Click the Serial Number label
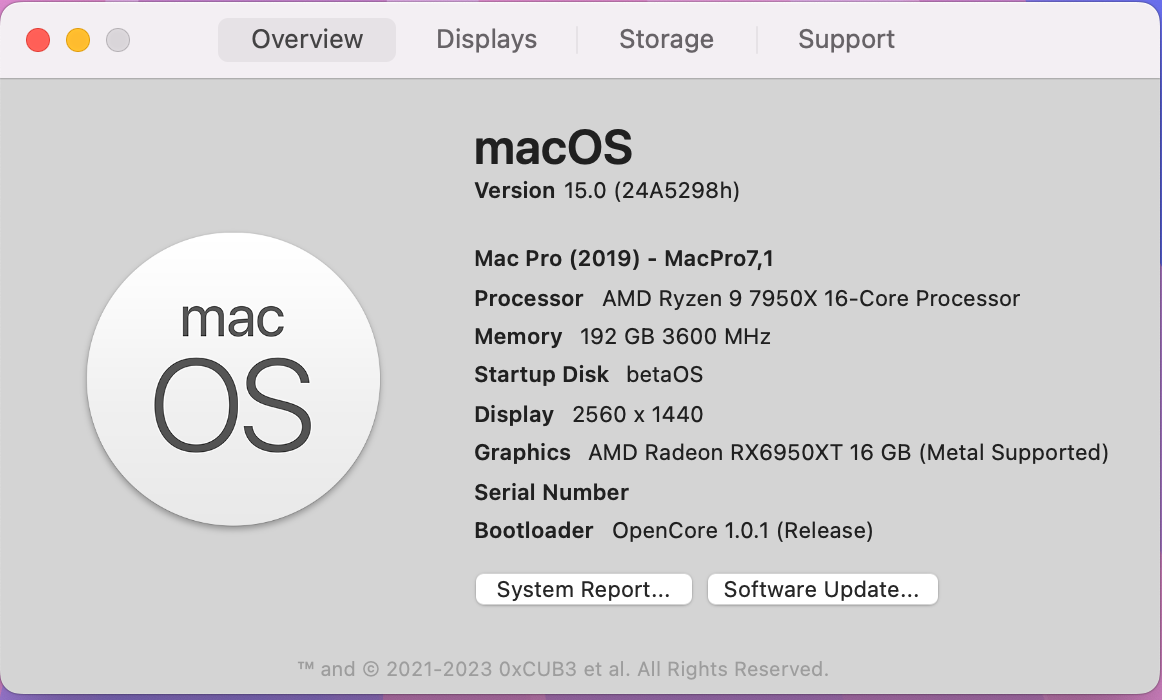Screen dimensions: 1162x700 coord(551,492)
